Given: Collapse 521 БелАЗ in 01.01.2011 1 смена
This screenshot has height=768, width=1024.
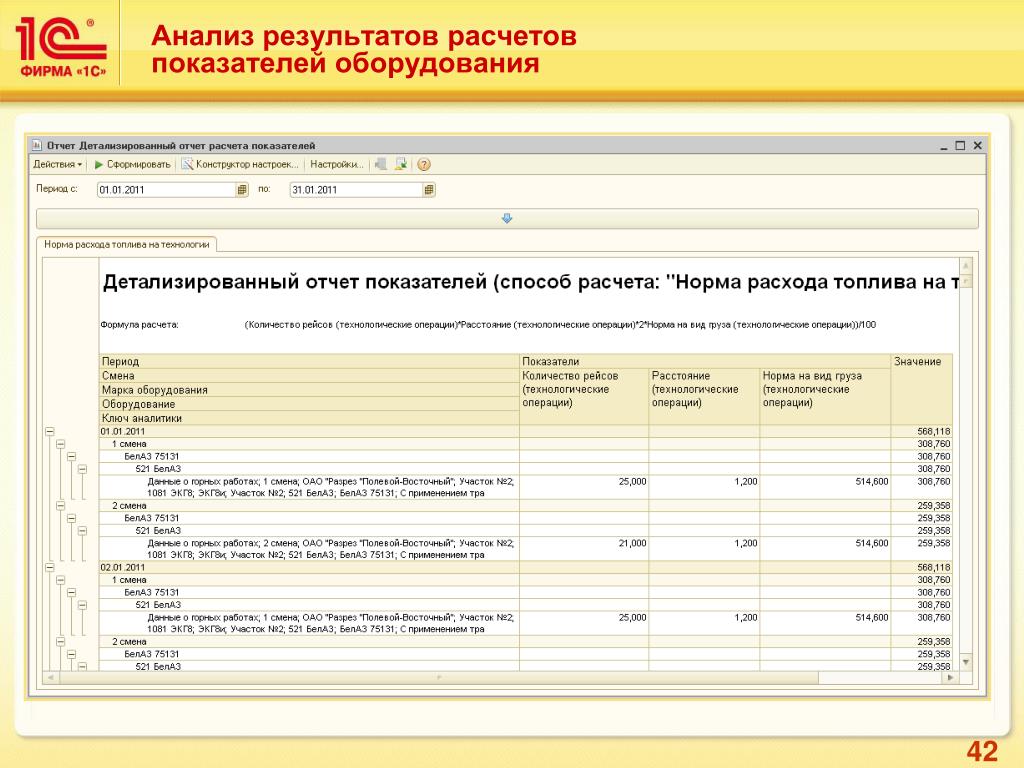Looking at the screenshot, I should click(82, 469).
